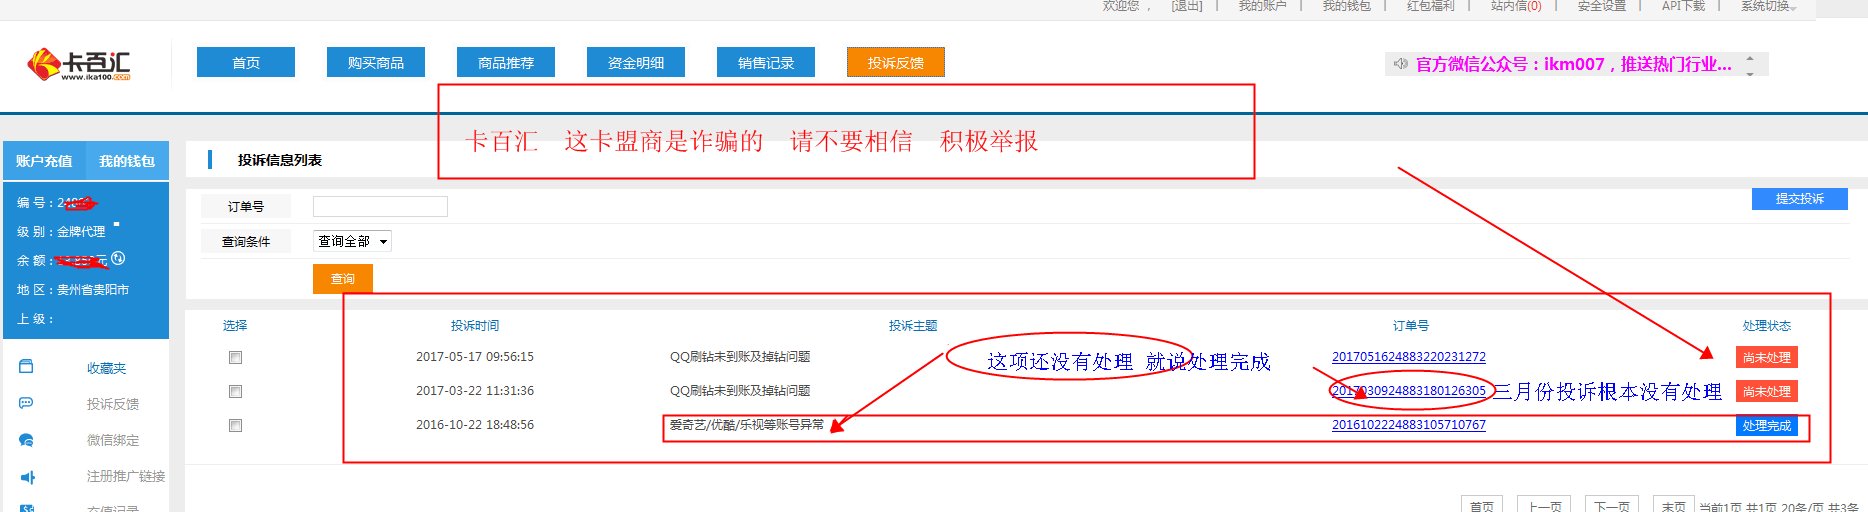Click the 选择 column header
Image resolution: width=1868 pixels, height=512 pixels.
click(x=235, y=326)
